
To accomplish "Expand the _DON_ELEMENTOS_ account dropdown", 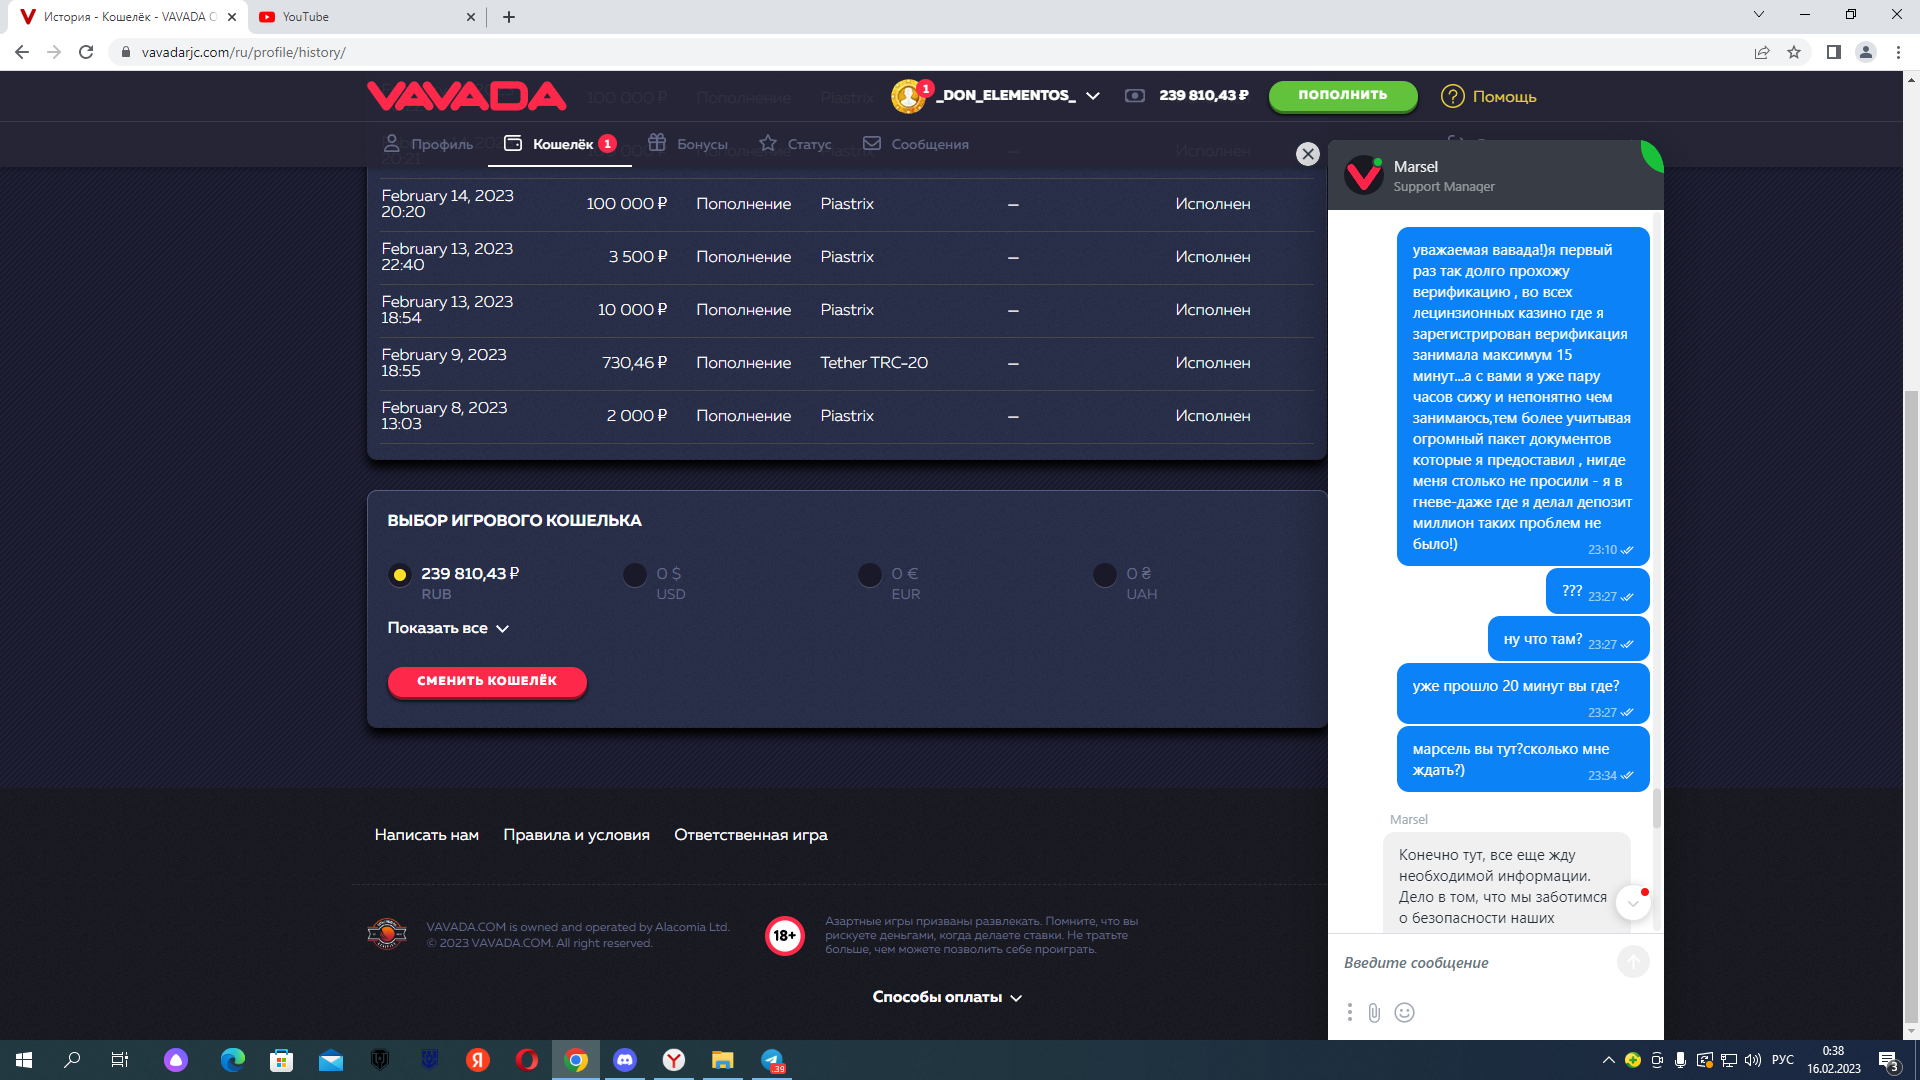I will pyautogui.click(x=1093, y=96).
